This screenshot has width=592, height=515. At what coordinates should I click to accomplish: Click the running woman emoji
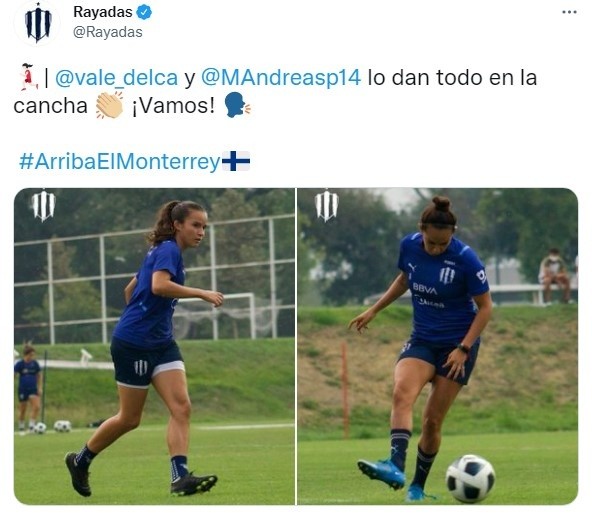point(29,77)
